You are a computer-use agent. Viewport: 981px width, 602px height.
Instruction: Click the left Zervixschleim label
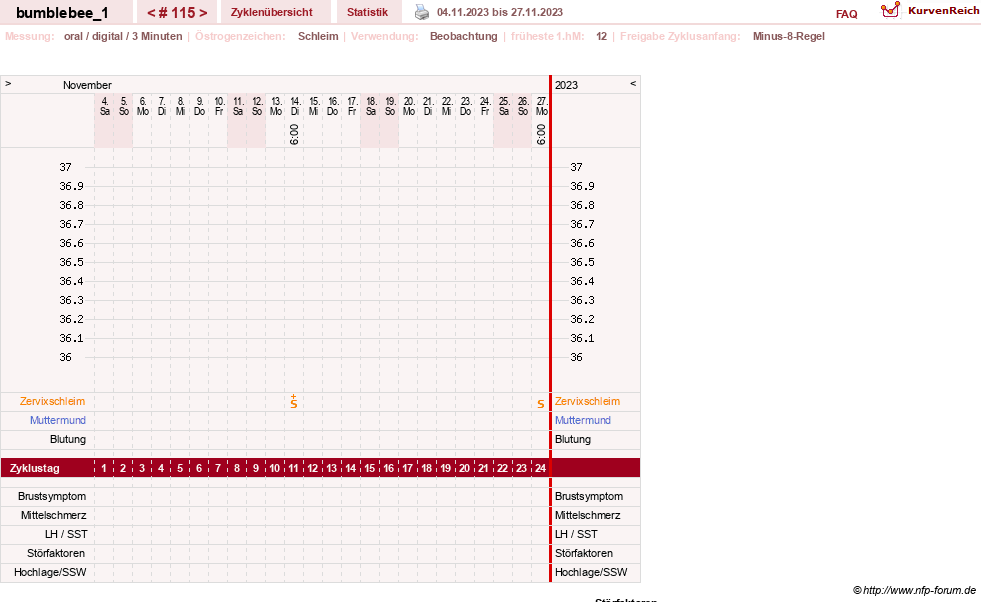[52, 402]
